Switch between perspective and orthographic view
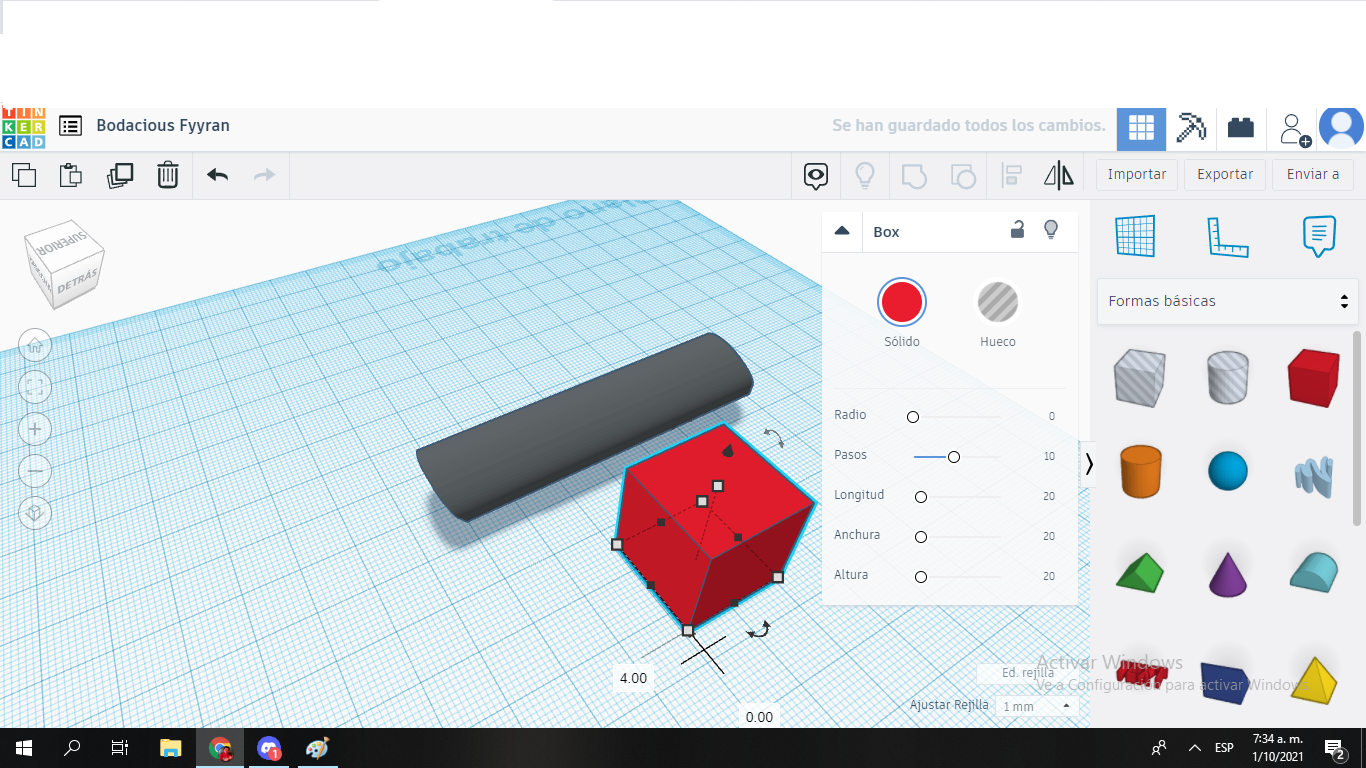 tap(35, 513)
